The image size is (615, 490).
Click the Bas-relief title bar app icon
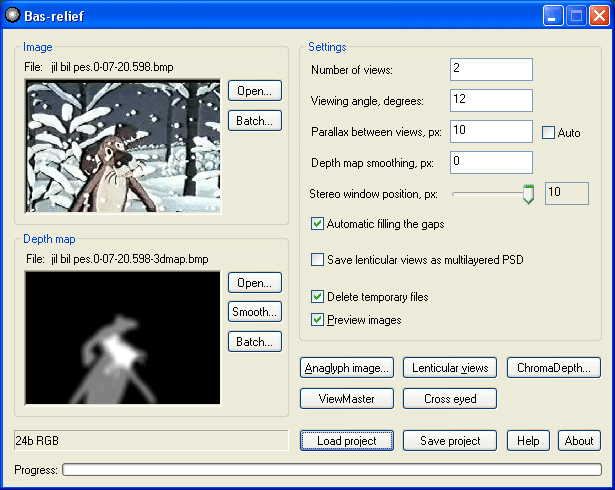tap(15, 15)
